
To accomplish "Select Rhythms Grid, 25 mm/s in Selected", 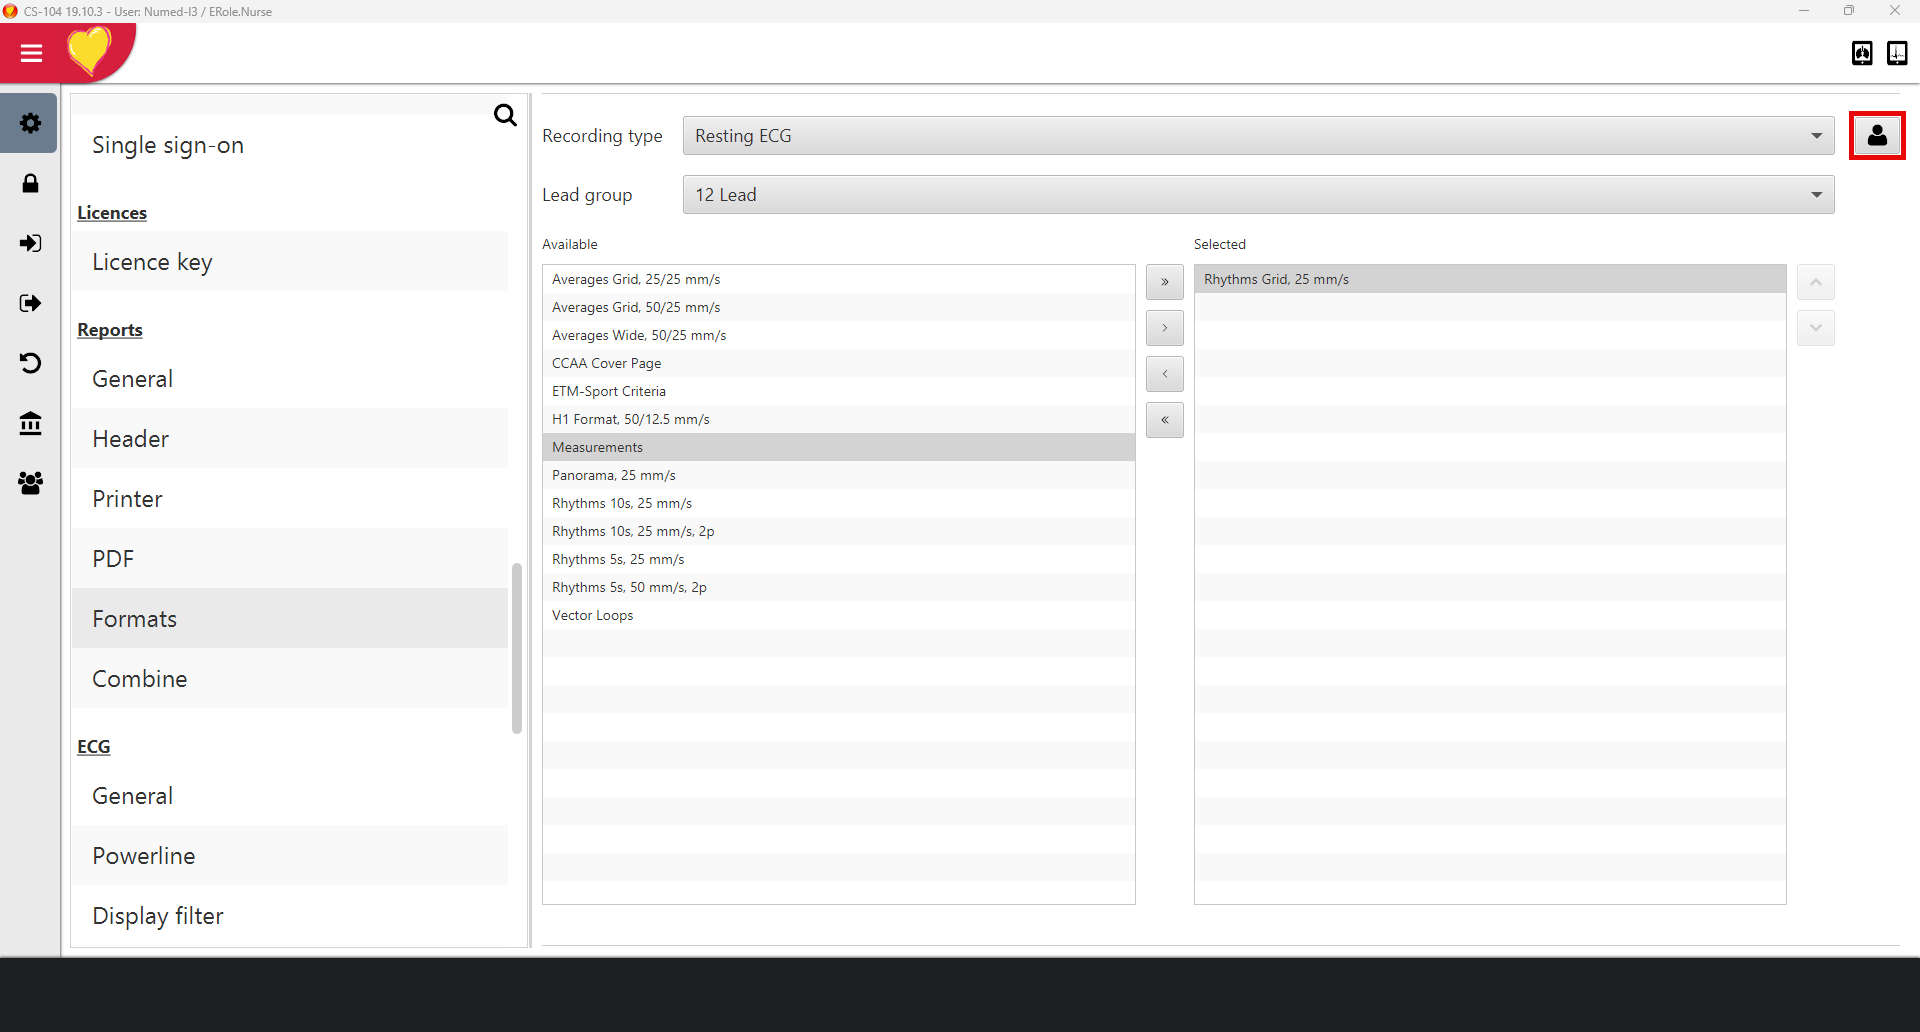I will point(1276,279).
